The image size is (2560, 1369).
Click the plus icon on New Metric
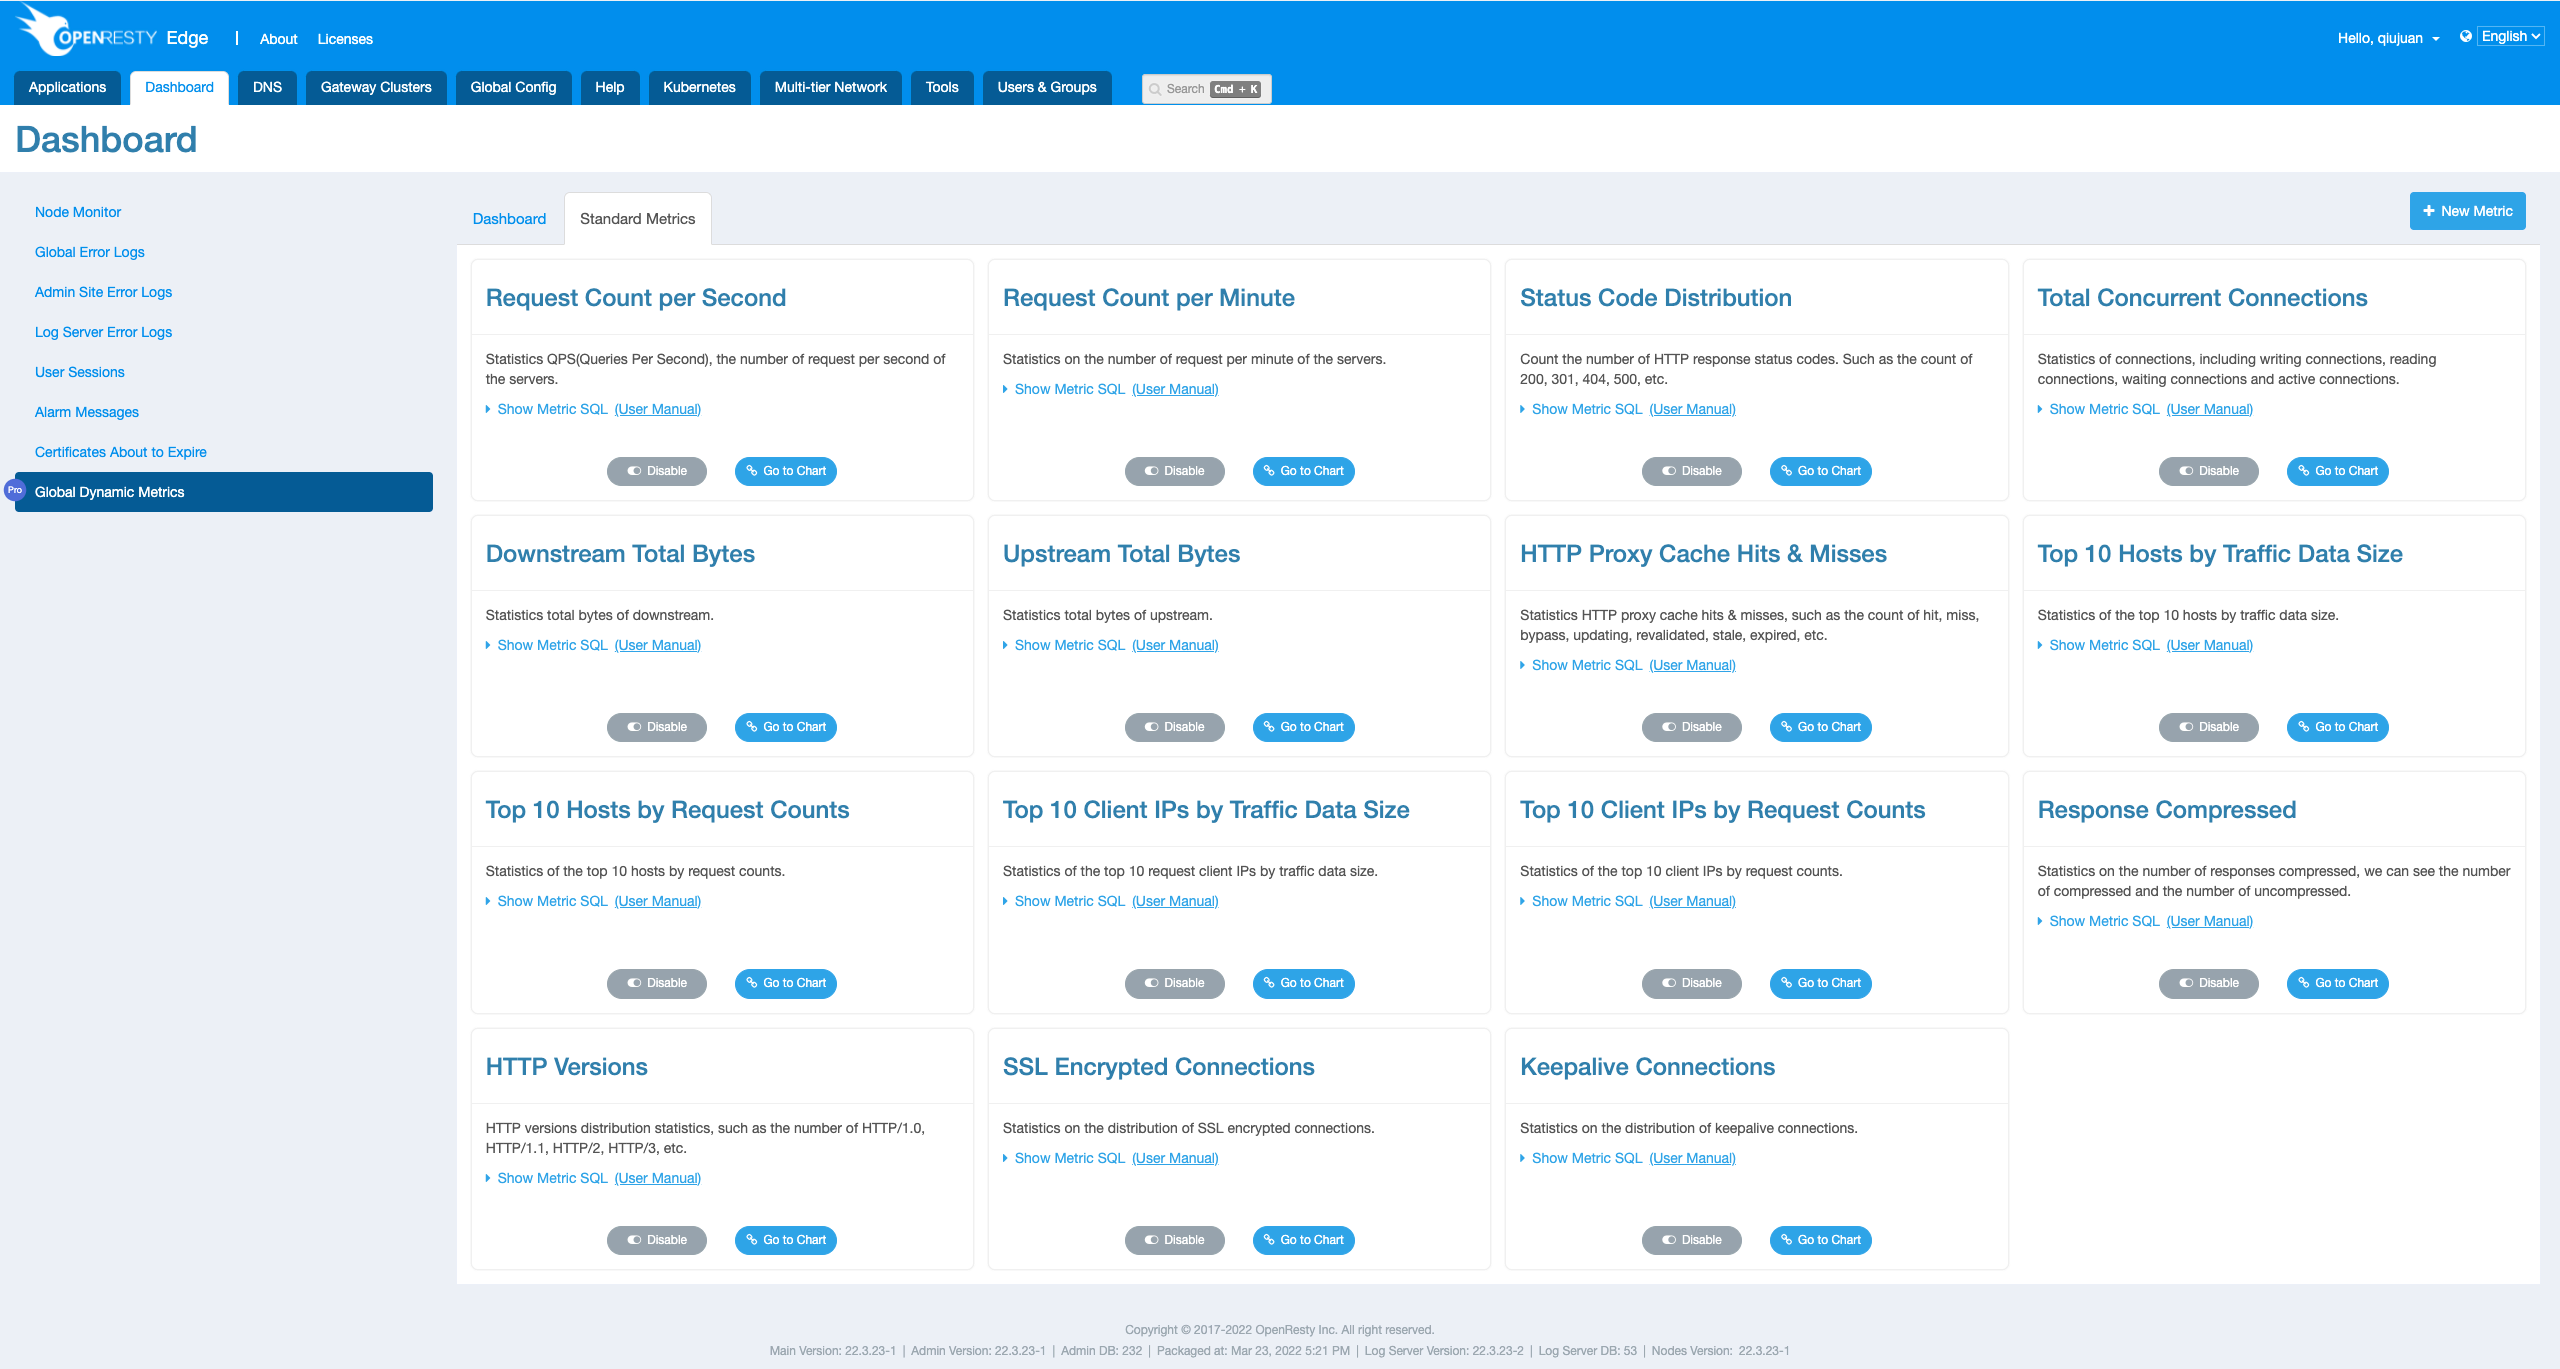coord(2428,211)
